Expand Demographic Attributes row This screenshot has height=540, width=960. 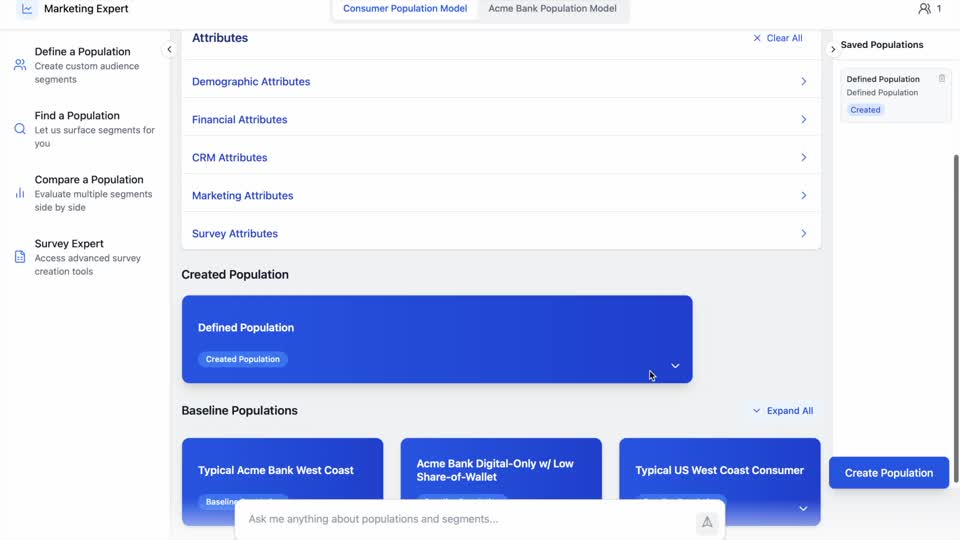click(501, 81)
